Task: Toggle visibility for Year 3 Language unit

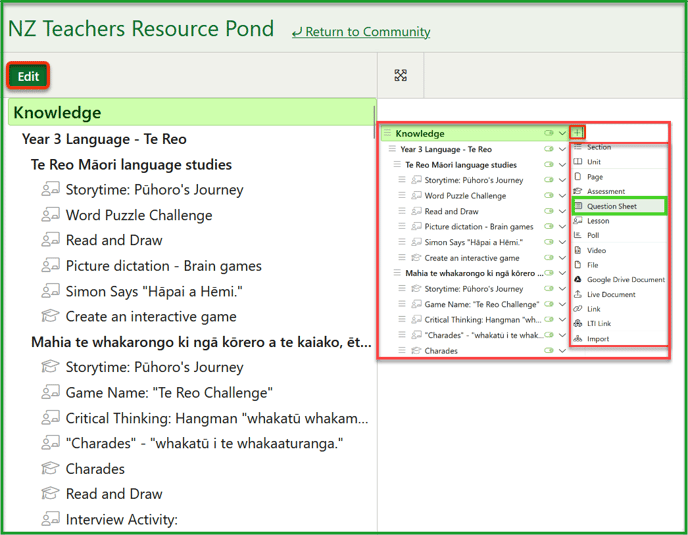Action: click(x=548, y=149)
